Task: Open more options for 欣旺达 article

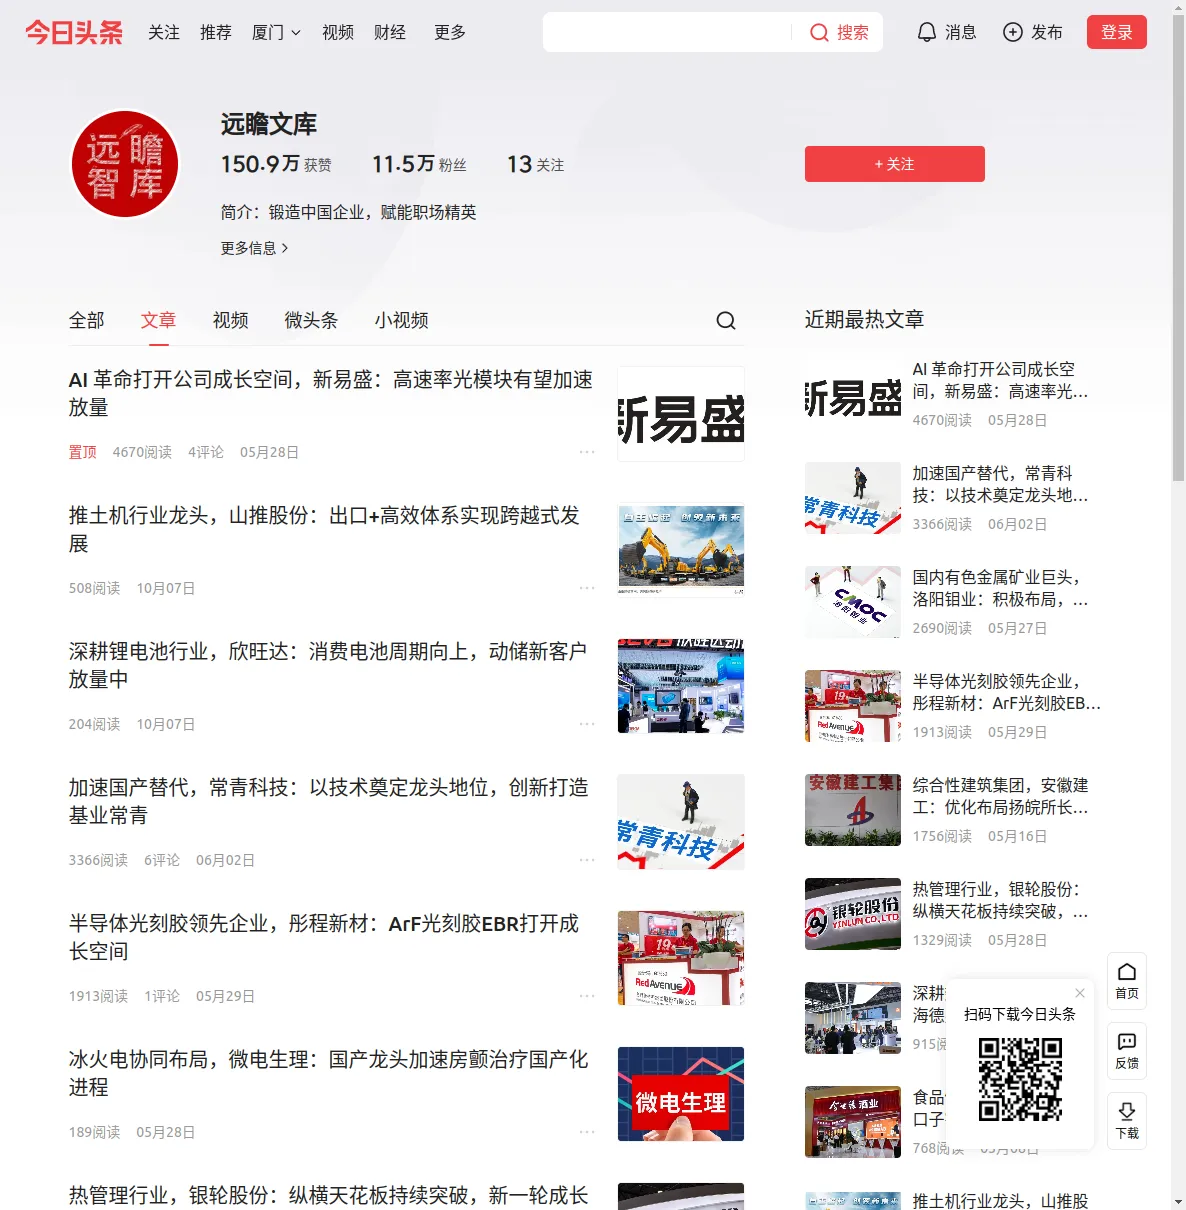Action: coord(587,724)
